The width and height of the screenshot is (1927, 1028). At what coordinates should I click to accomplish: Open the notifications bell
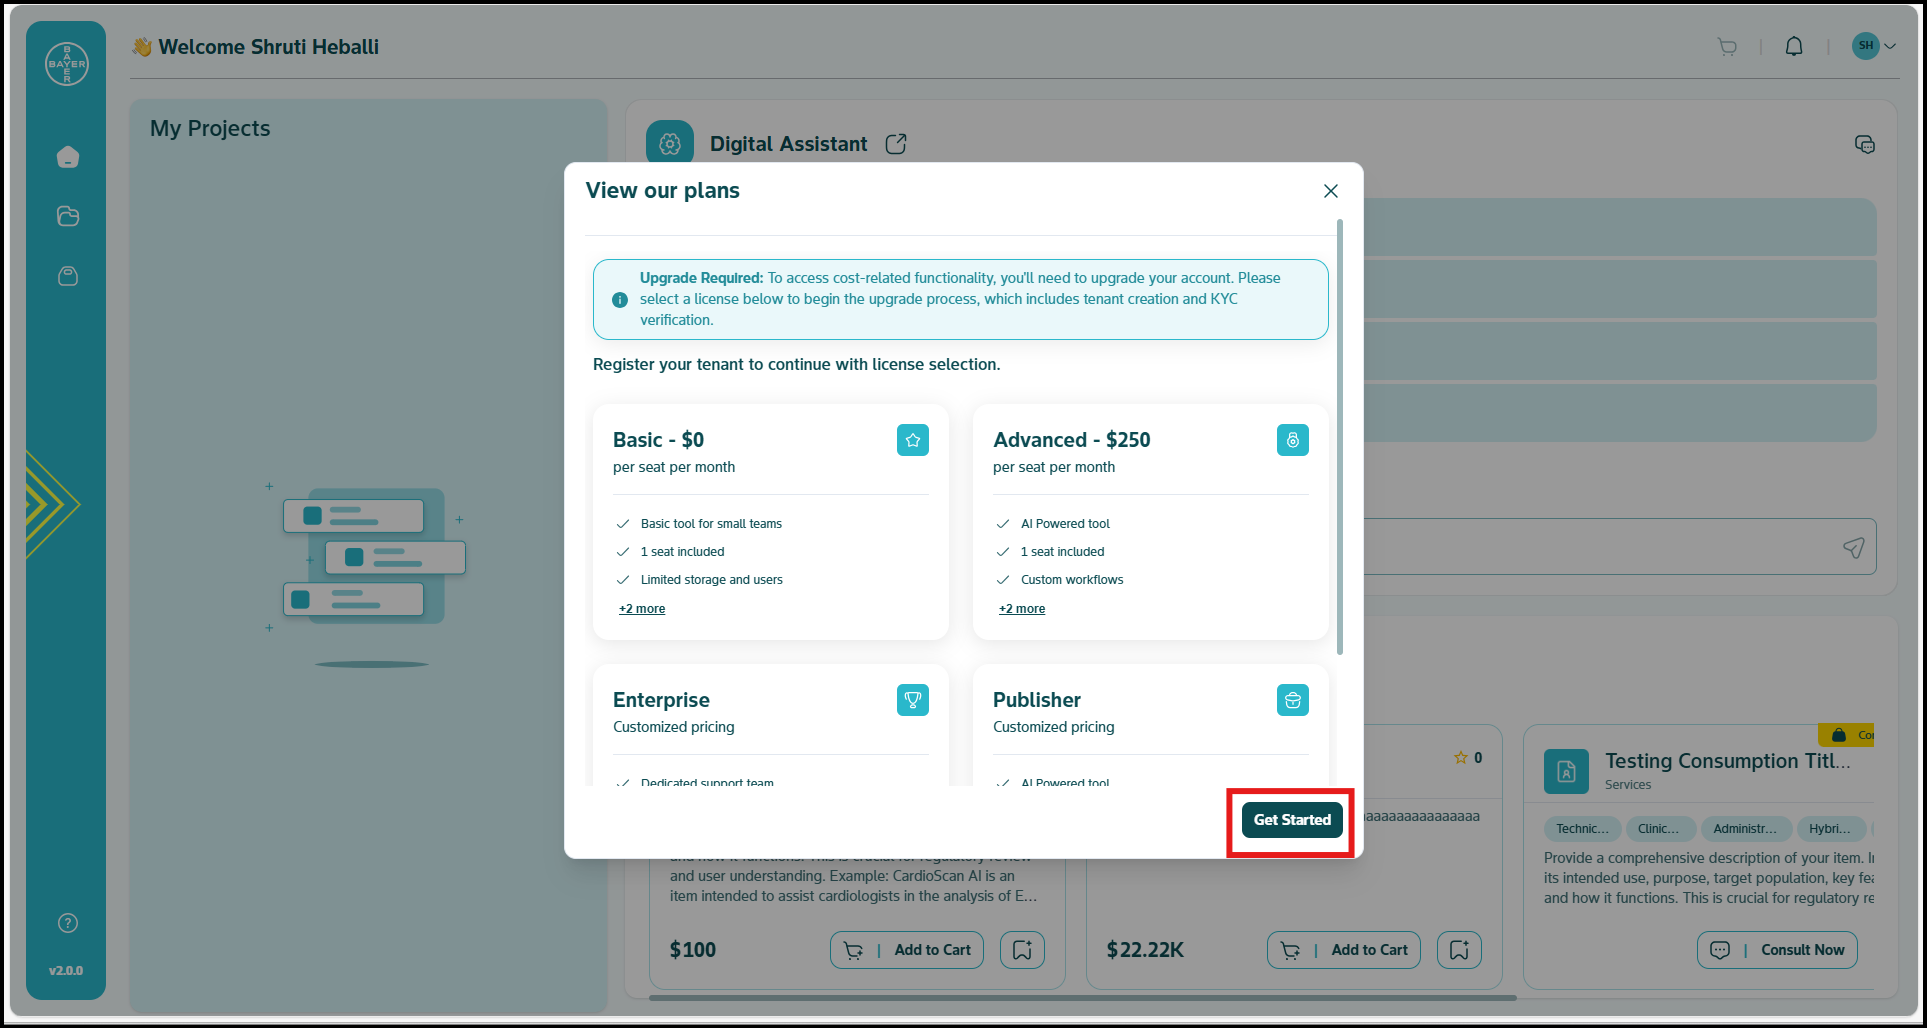[1794, 46]
